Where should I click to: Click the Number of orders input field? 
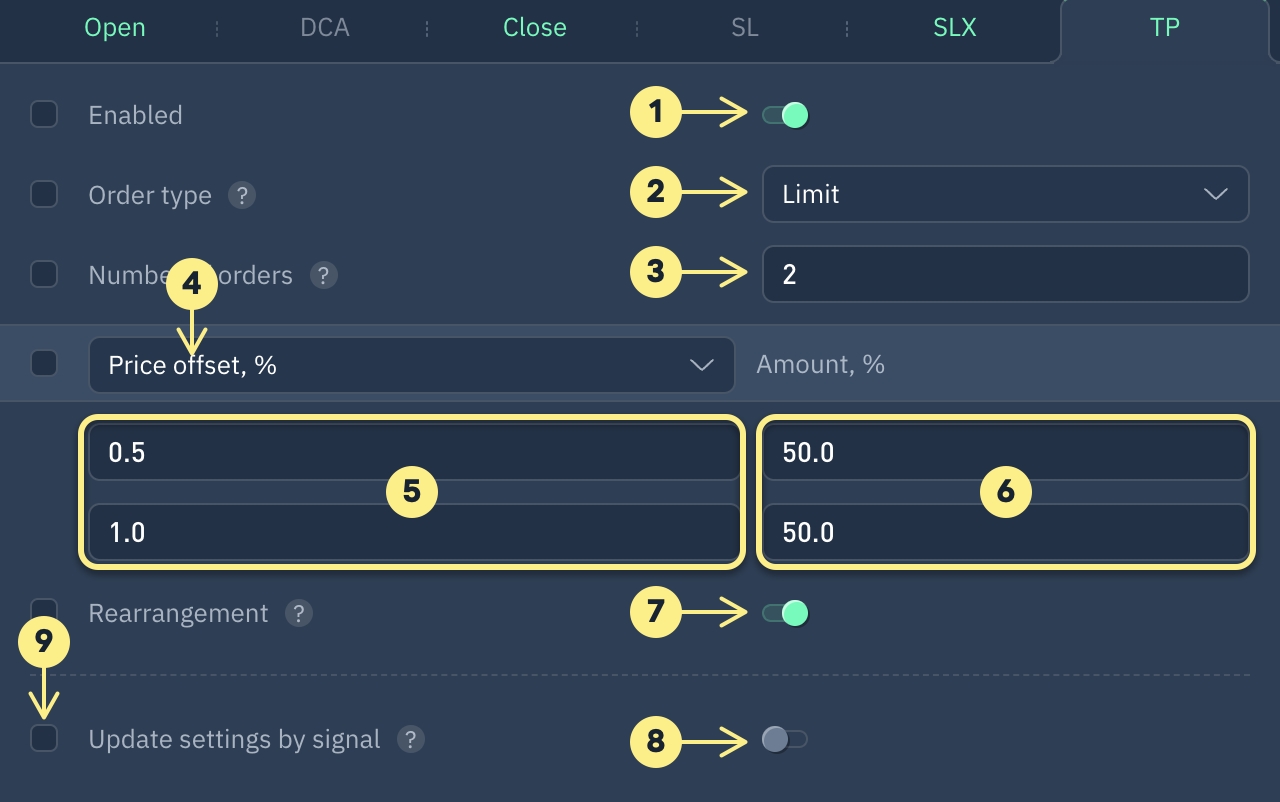click(1005, 274)
